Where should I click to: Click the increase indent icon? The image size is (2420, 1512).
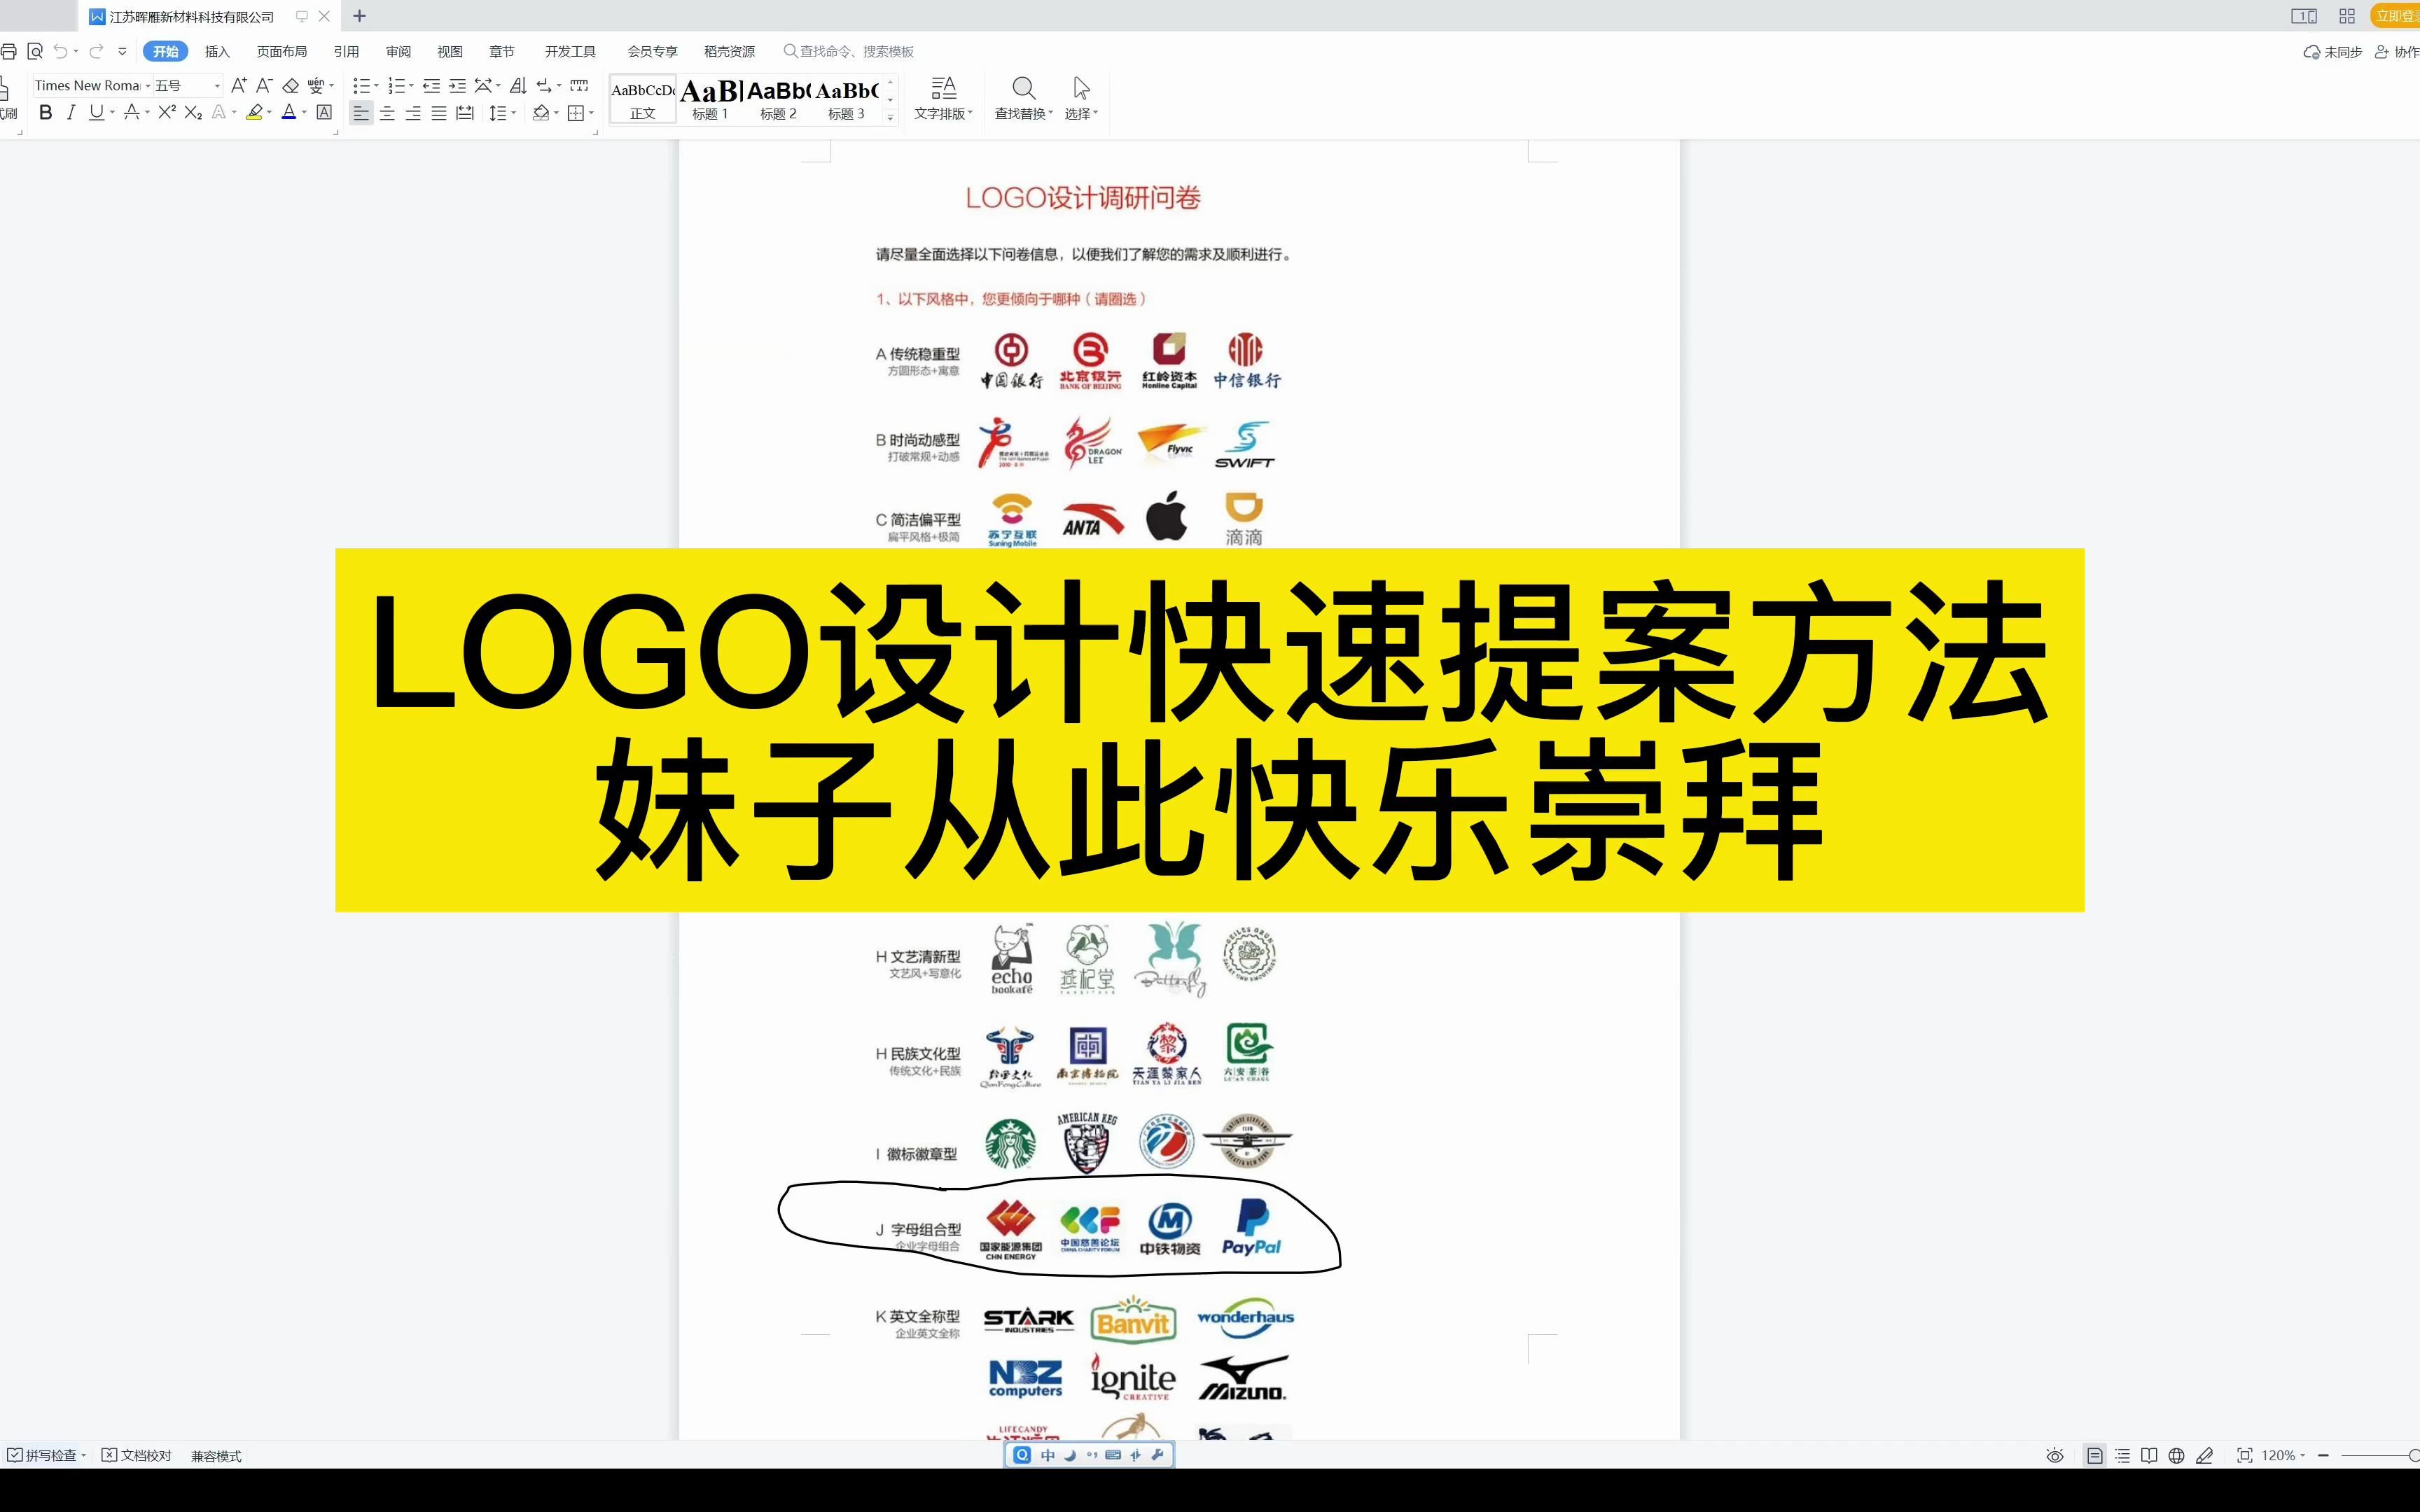tap(457, 86)
